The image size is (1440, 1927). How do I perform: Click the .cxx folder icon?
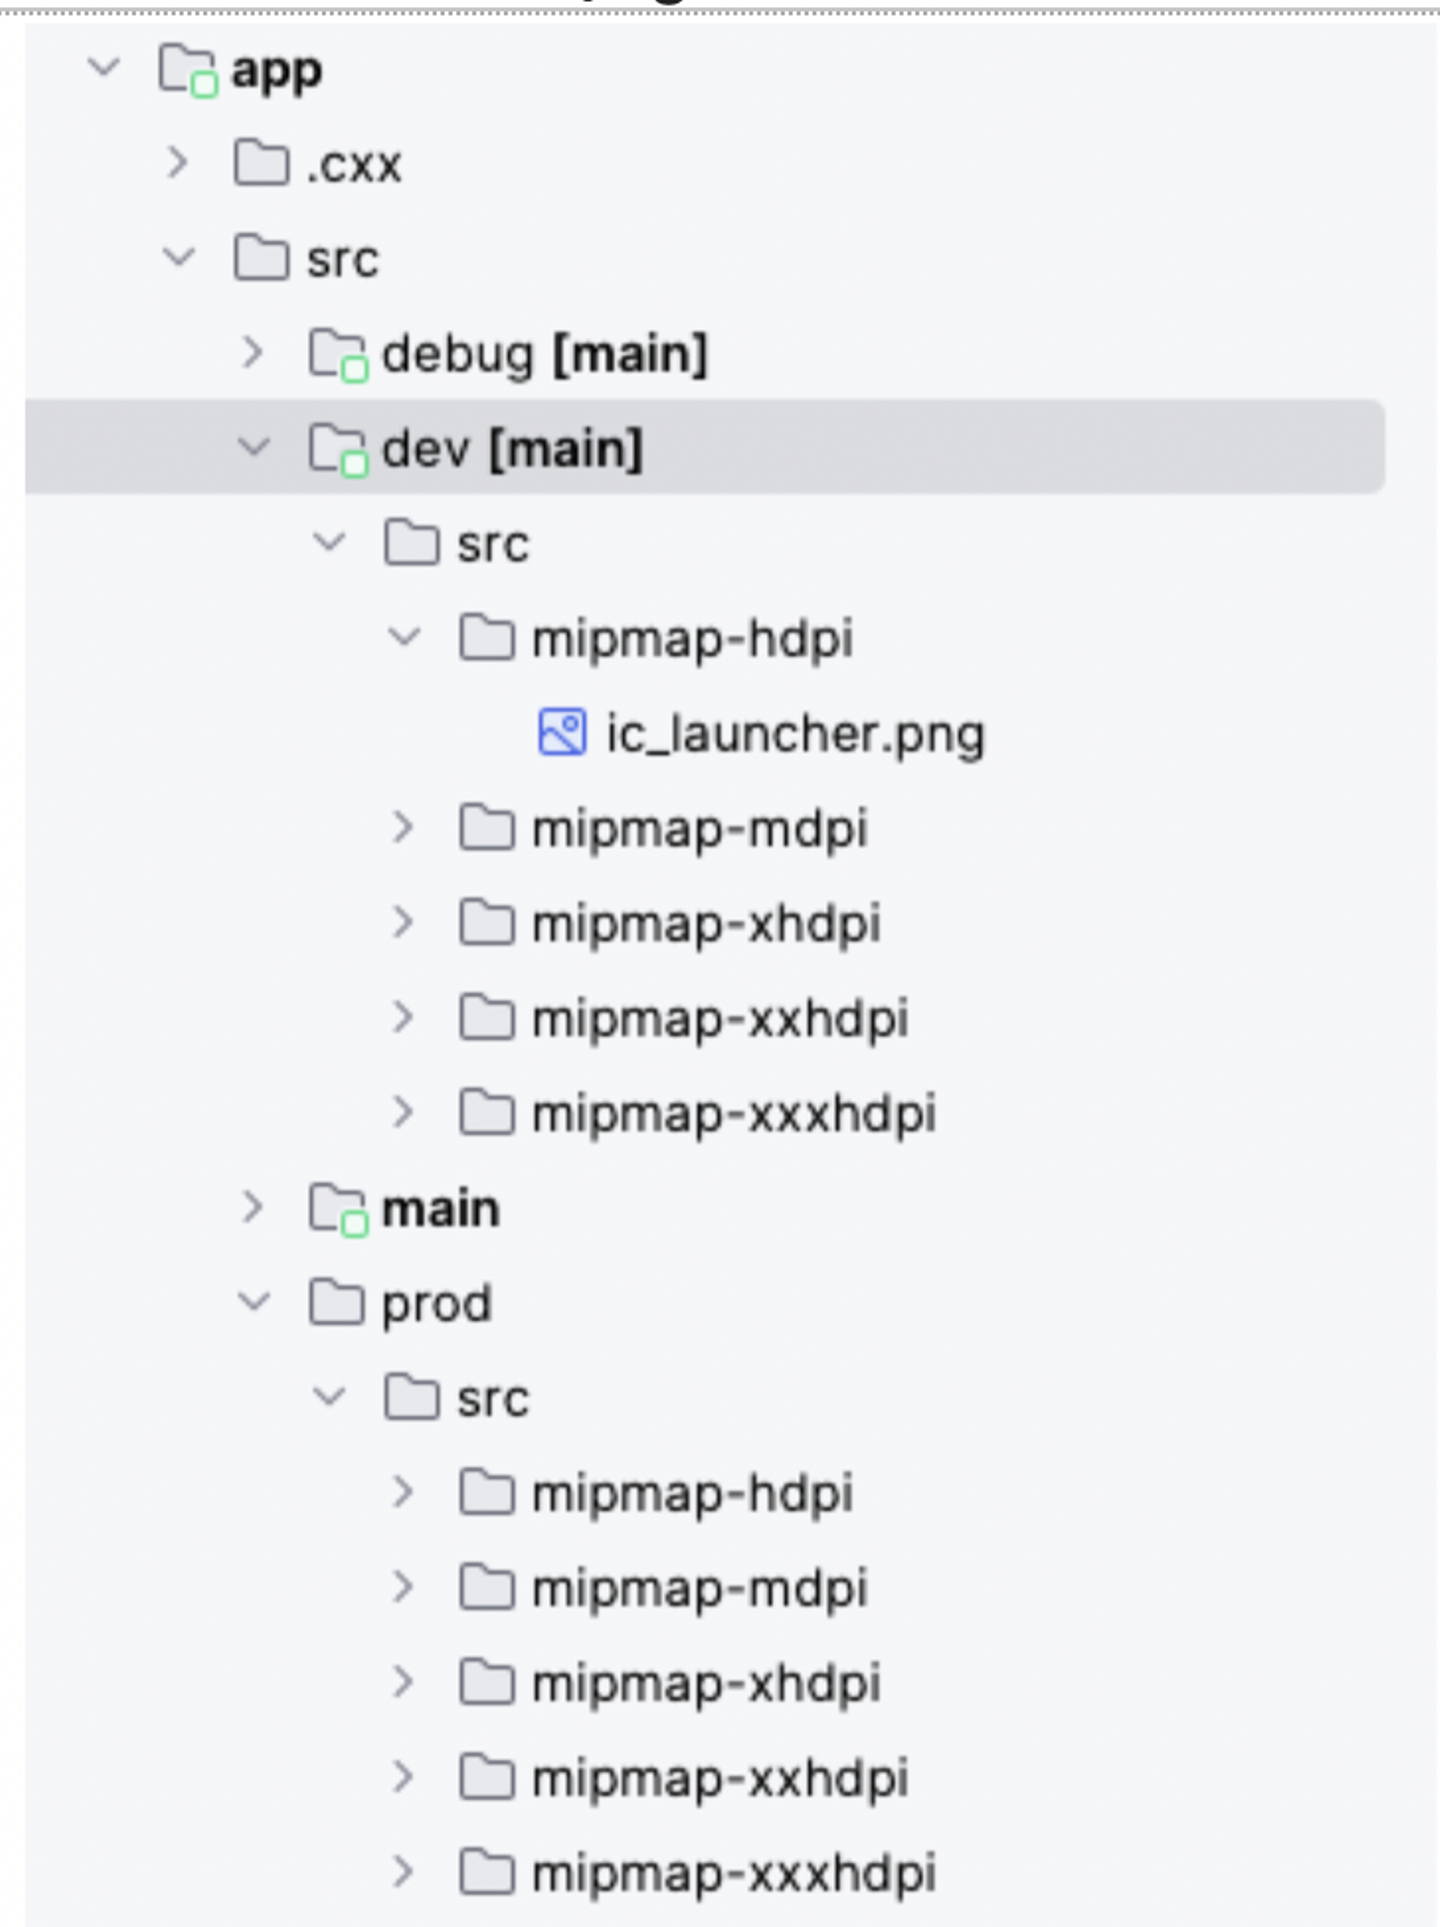pyautogui.click(x=261, y=163)
